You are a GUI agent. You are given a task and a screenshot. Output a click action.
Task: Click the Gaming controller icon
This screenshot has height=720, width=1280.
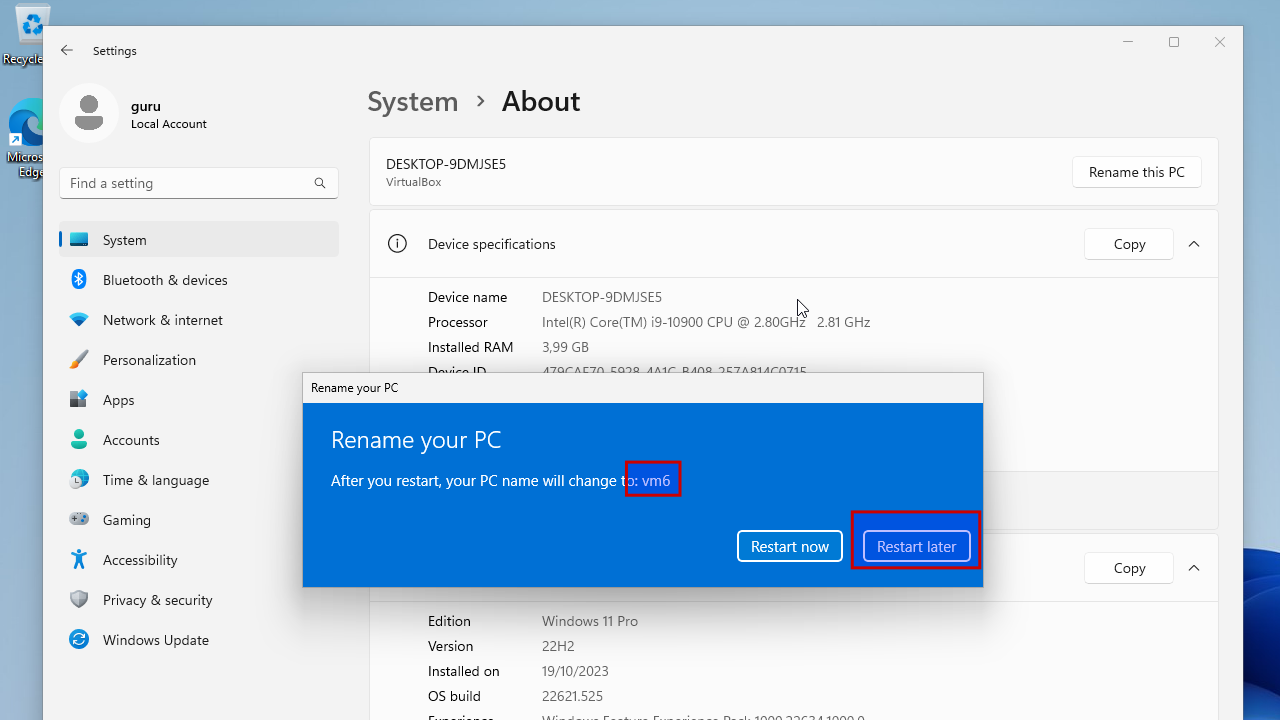79,520
